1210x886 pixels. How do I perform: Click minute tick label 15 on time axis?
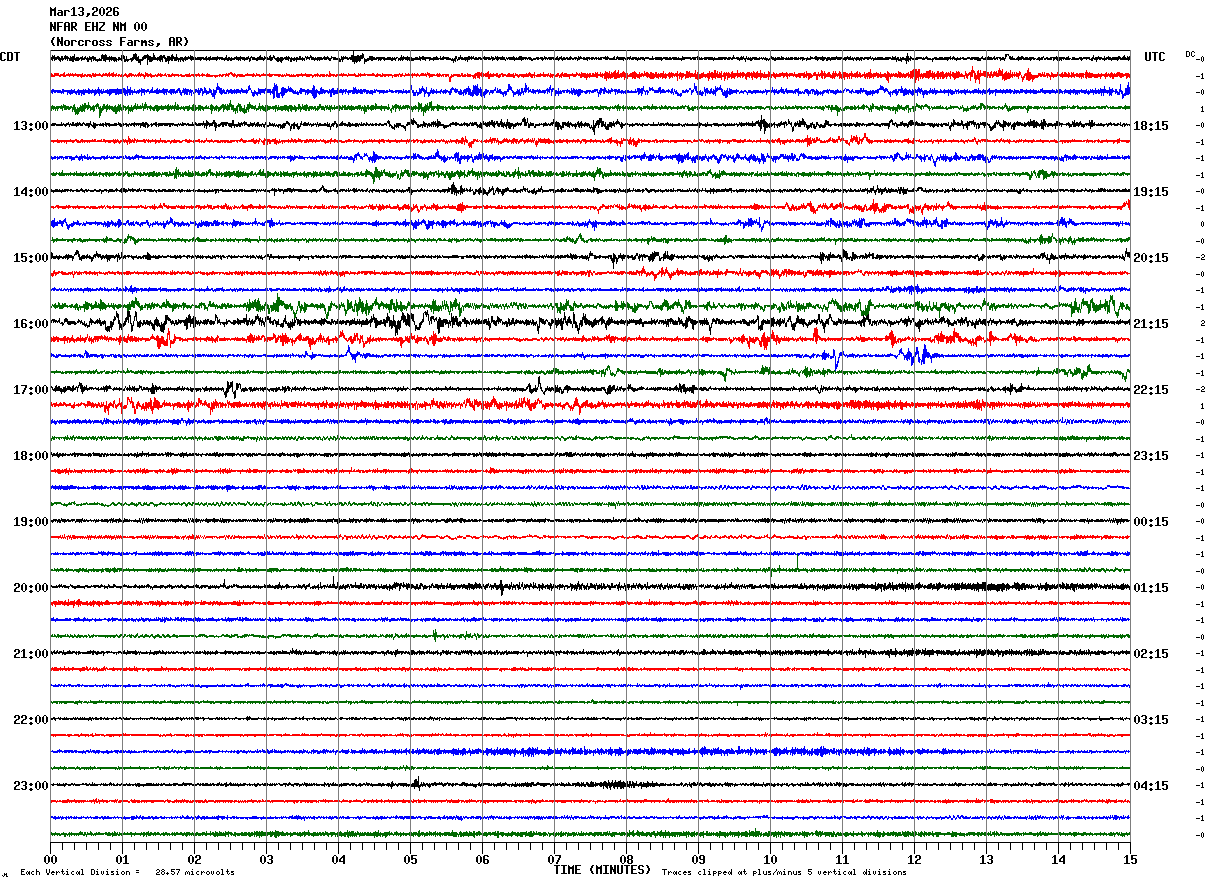tap(1129, 859)
